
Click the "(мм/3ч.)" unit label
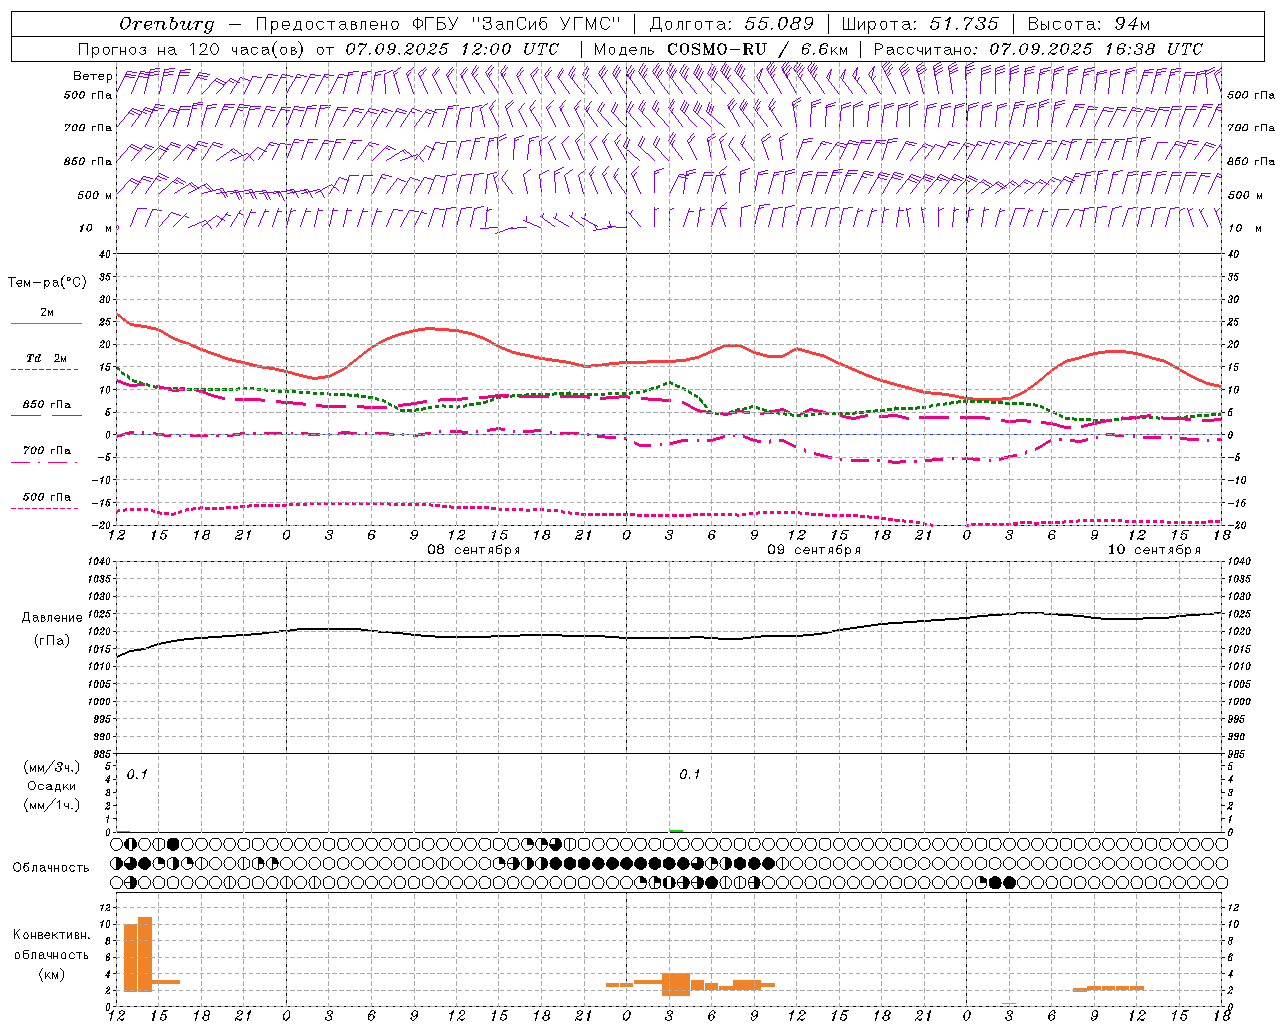[x=51, y=767]
